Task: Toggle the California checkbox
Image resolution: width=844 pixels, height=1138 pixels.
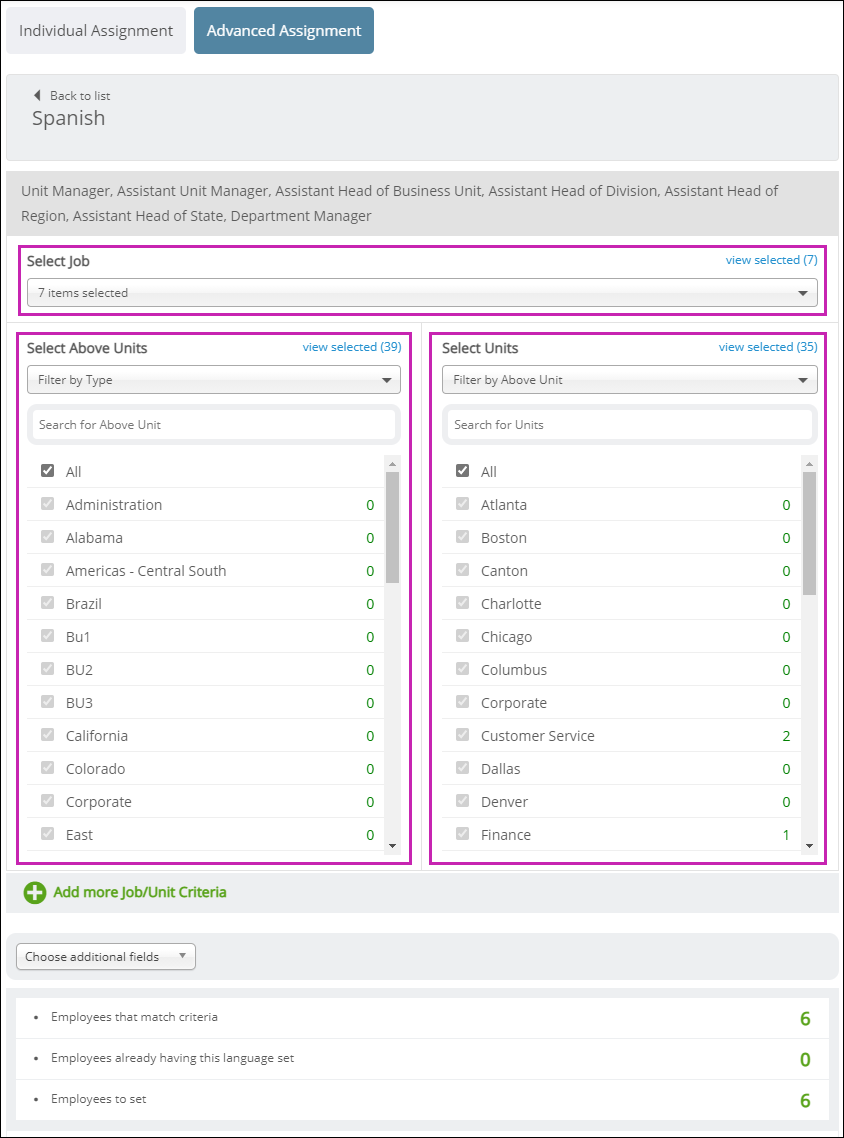Action: tap(48, 734)
